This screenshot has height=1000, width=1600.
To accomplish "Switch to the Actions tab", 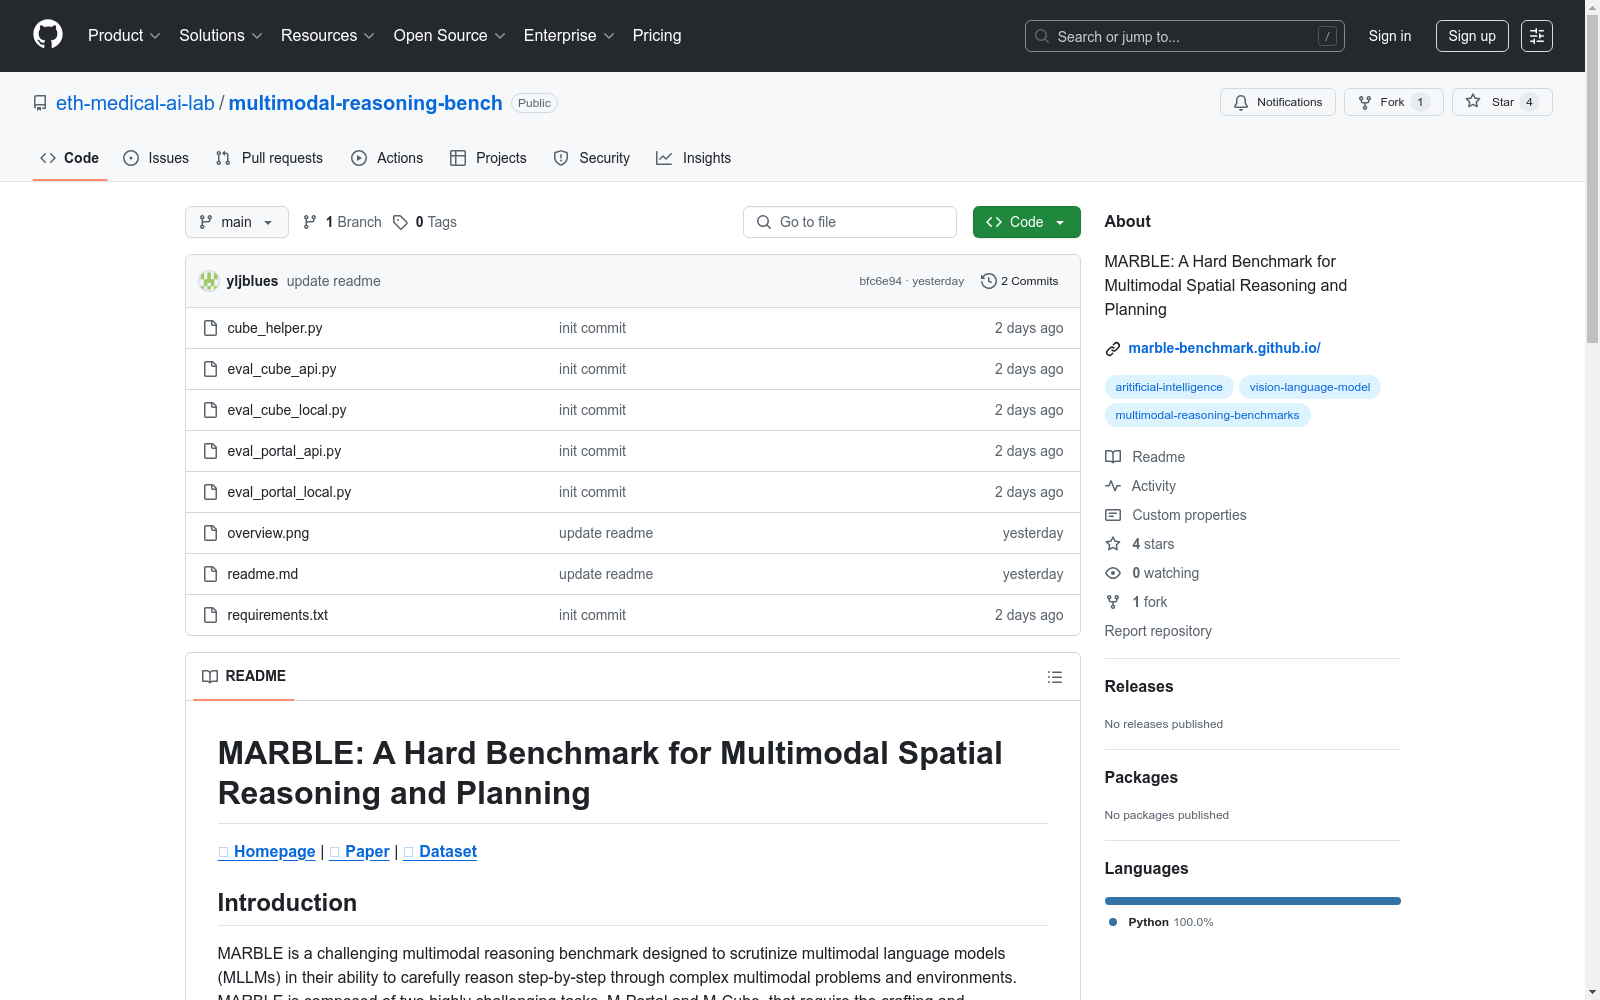I will pos(387,158).
